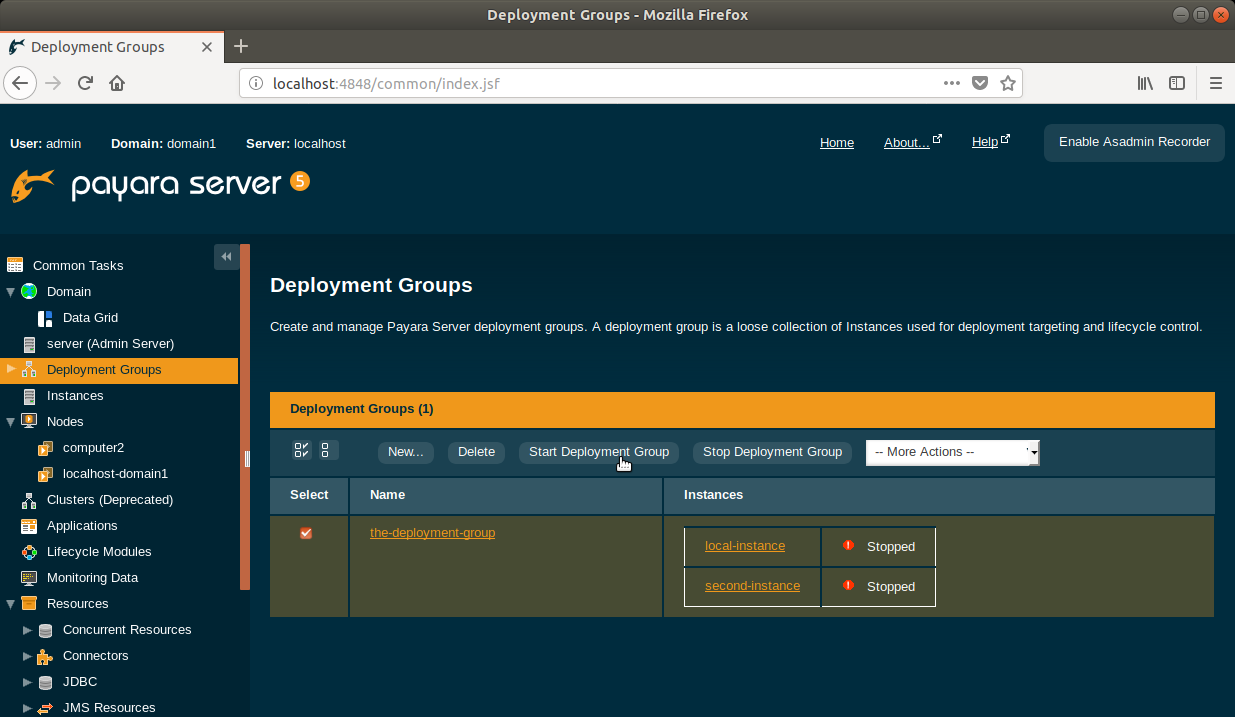This screenshot has width=1235, height=717.
Task: Select the Deployment Groups browser tab
Action: 111,46
